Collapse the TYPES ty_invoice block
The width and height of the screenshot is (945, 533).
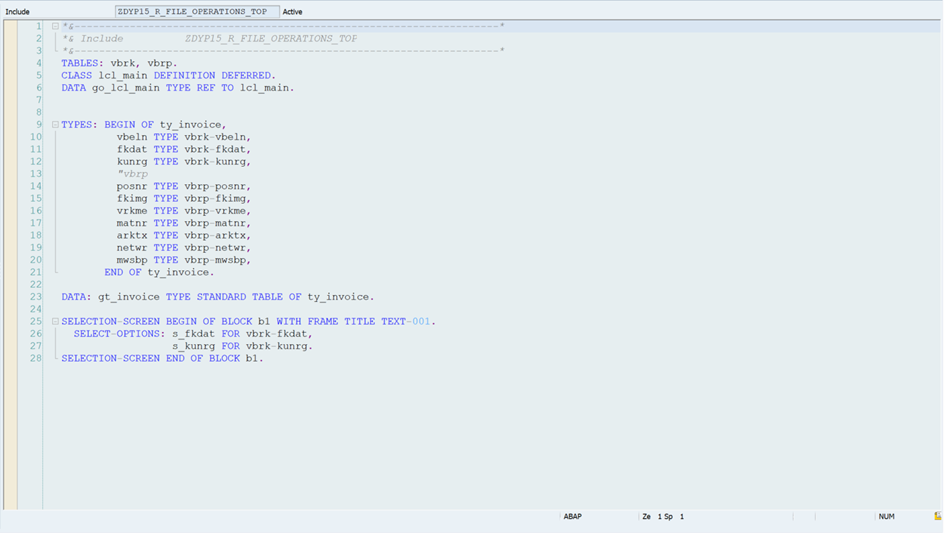click(x=55, y=125)
